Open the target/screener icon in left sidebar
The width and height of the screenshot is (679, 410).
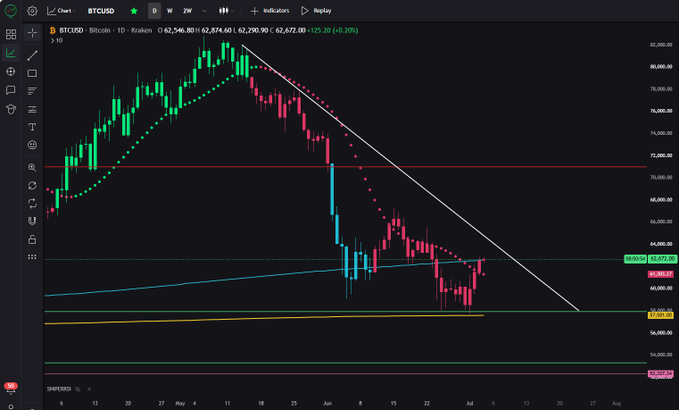tap(11, 71)
